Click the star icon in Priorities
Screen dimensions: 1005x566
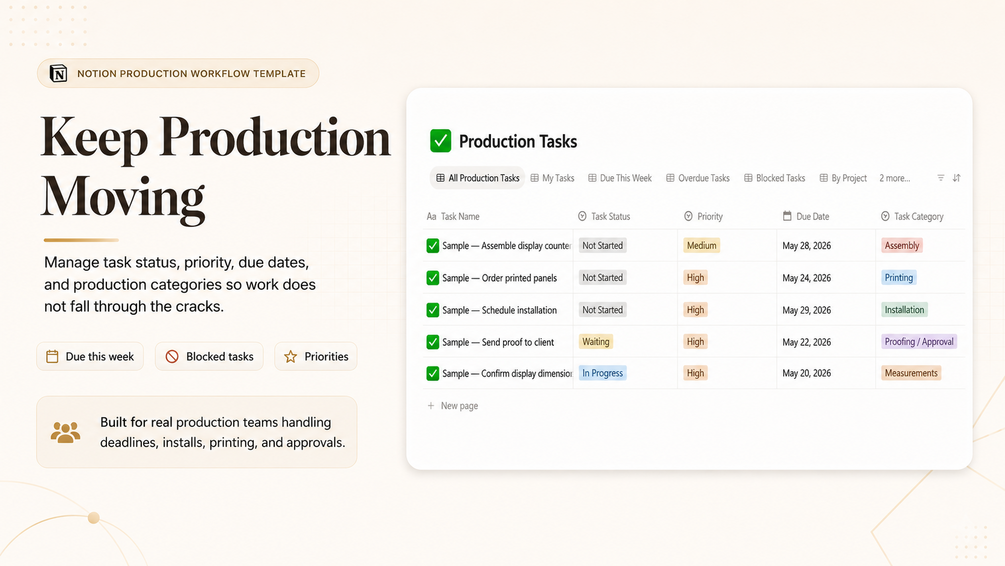pyautogui.click(x=290, y=356)
